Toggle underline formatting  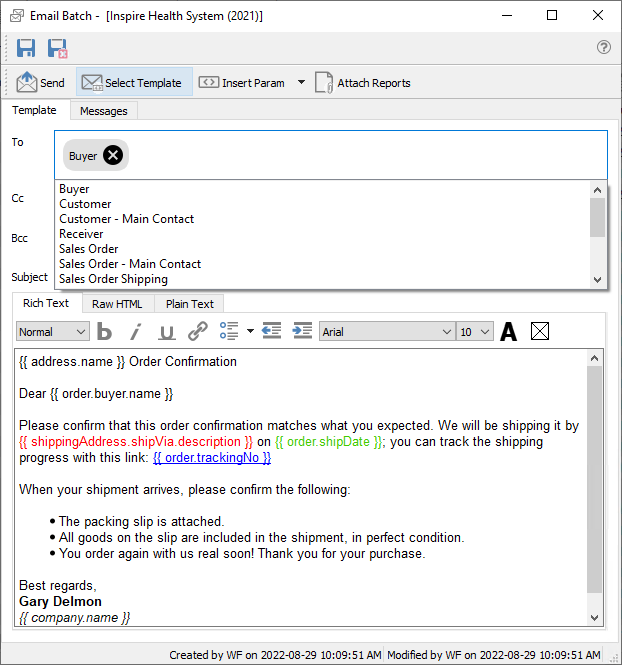[167, 331]
